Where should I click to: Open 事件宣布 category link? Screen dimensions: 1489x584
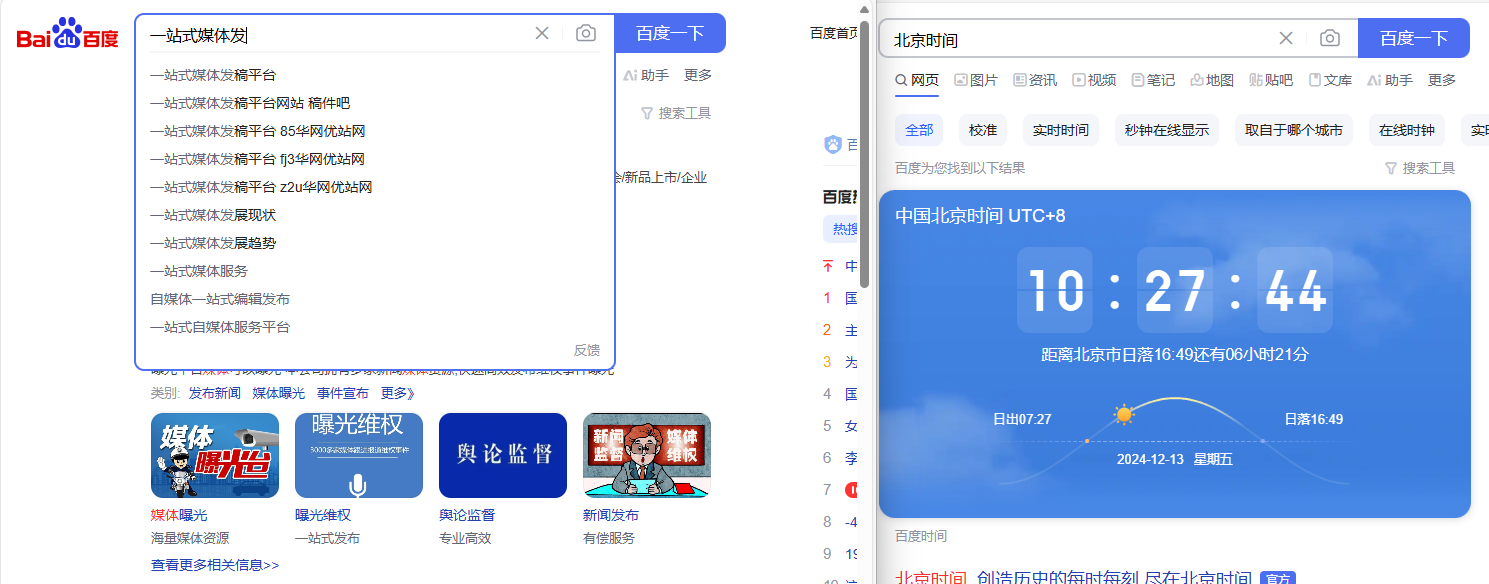[343, 393]
